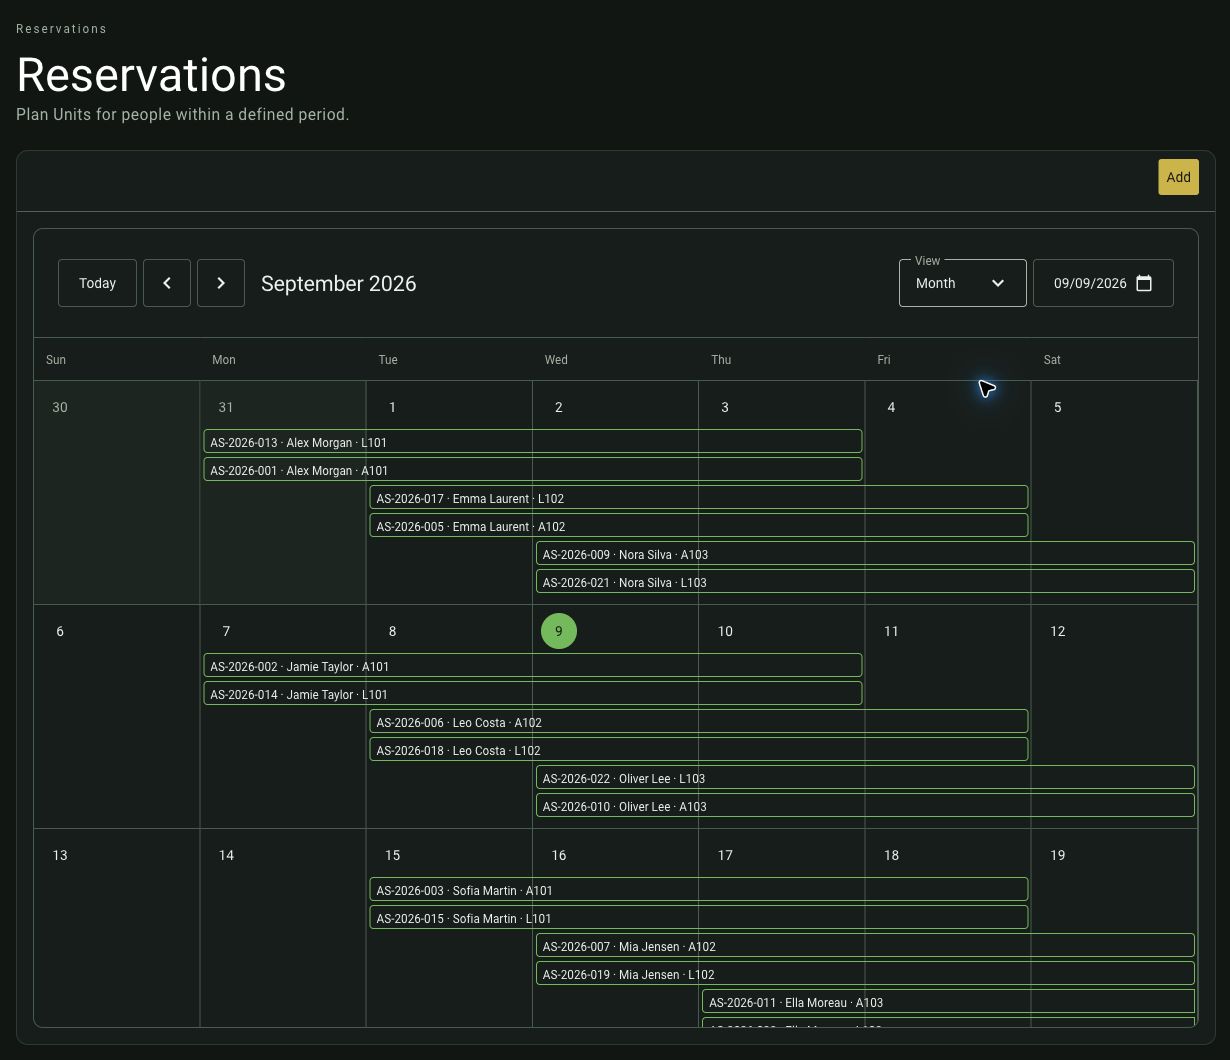This screenshot has width=1230, height=1060.
Task: Open reservation AS-2026-005 Emma Laurent A102
Action: pyautogui.click(x=699, y=526)
